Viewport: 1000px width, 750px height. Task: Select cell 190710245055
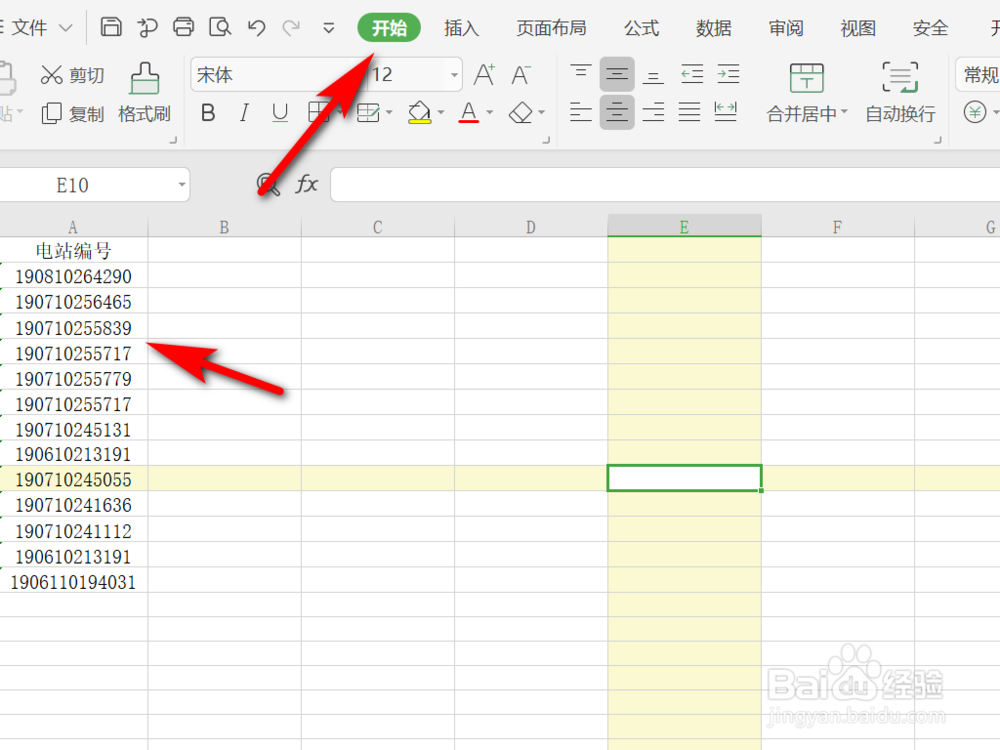[73, 479]
